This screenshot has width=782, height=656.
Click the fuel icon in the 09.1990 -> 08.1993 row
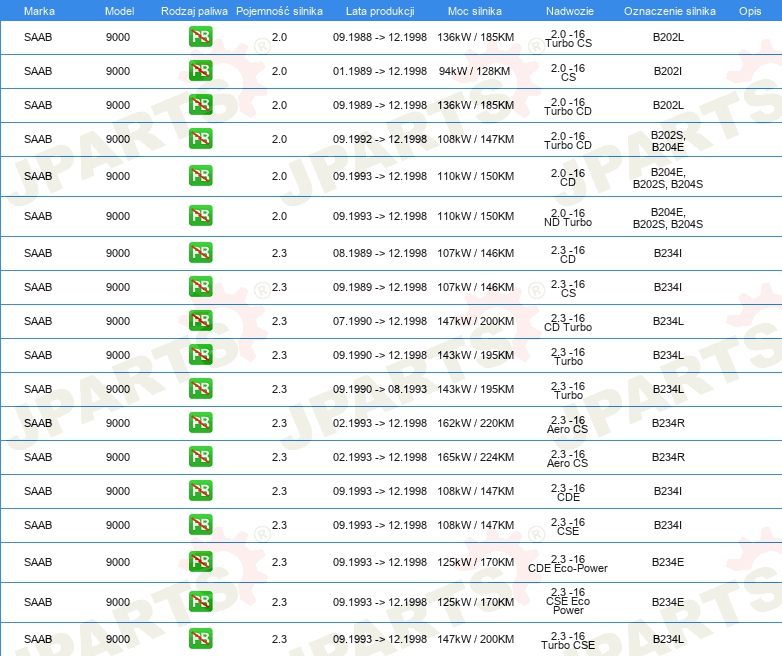click(200, 388)
